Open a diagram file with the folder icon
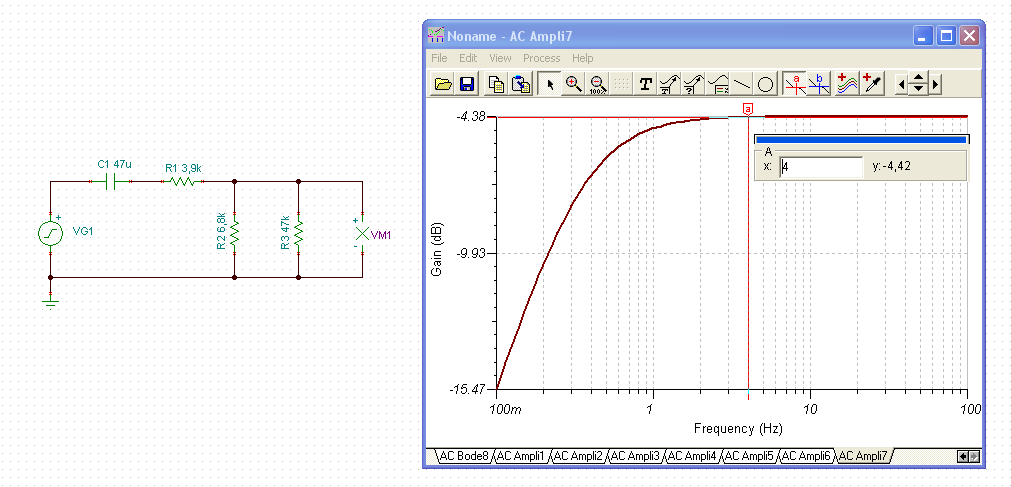The height and width of the screenshot is (487, 1011). [x=443, y=84]
